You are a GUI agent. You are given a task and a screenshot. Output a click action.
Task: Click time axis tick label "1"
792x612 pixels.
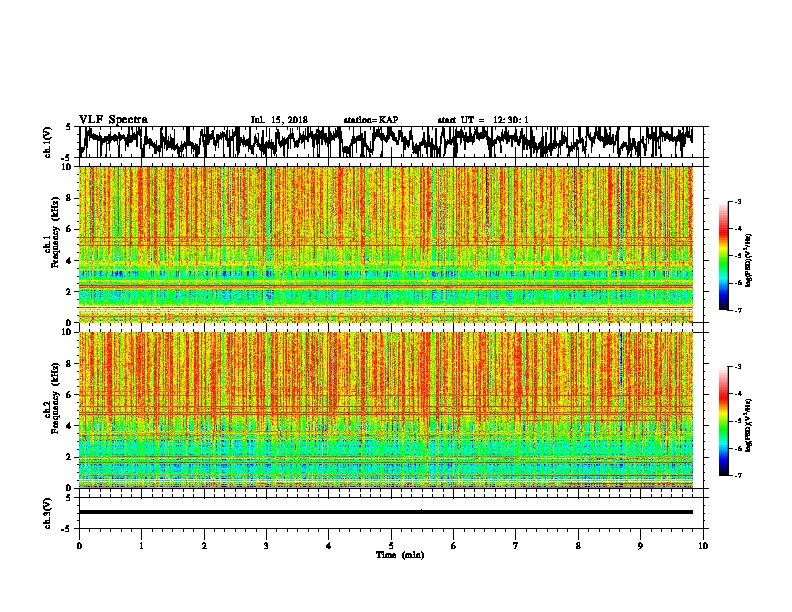pyautogui.click(x=141, y=546)
